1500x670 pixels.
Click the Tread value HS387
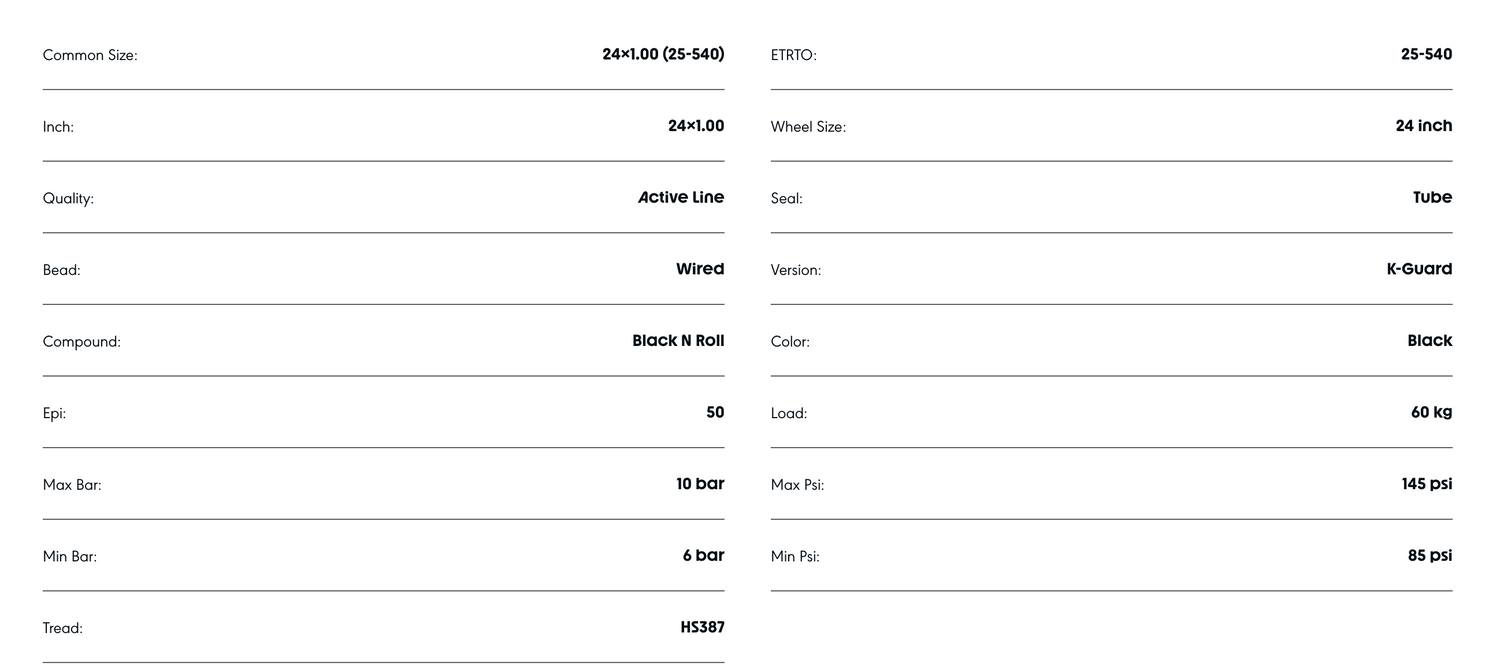[702, 628]
